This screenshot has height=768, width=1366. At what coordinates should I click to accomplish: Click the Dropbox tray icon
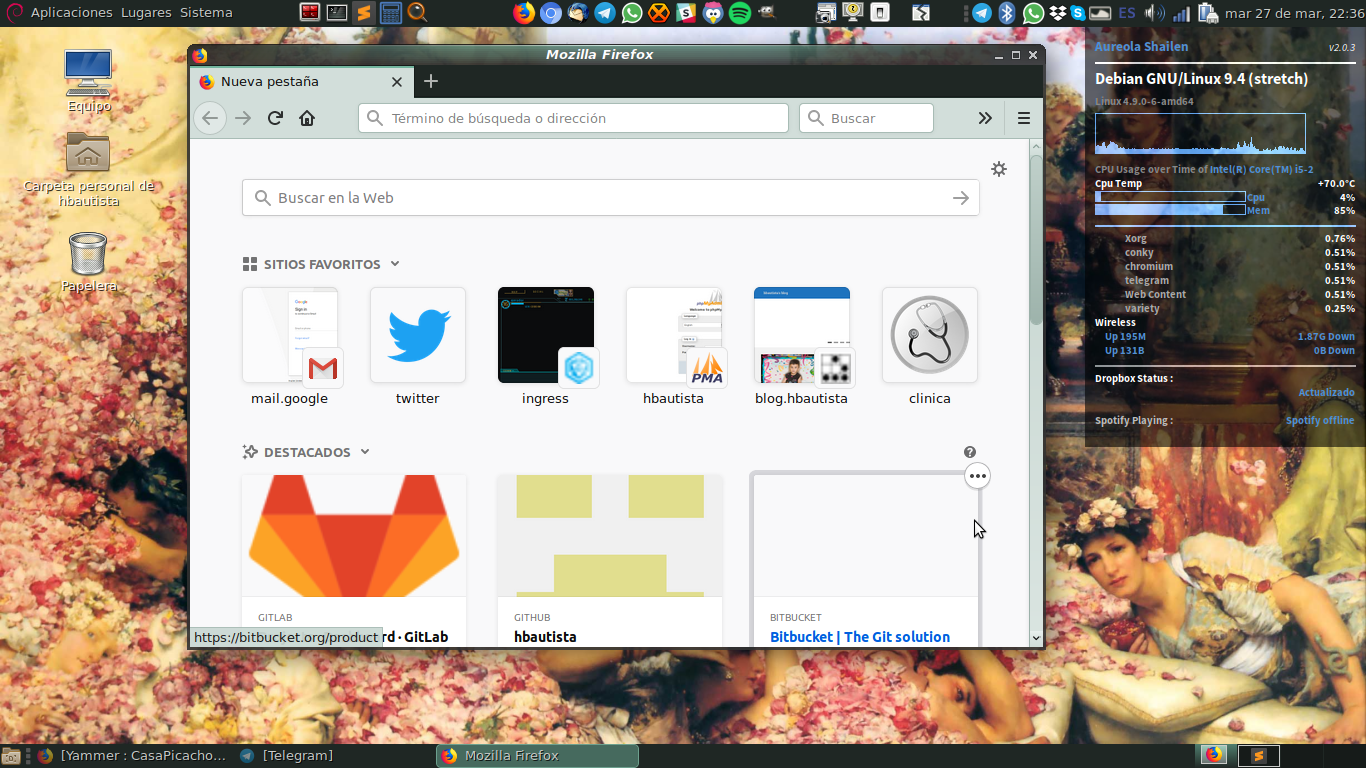[x=1058, y=13]
